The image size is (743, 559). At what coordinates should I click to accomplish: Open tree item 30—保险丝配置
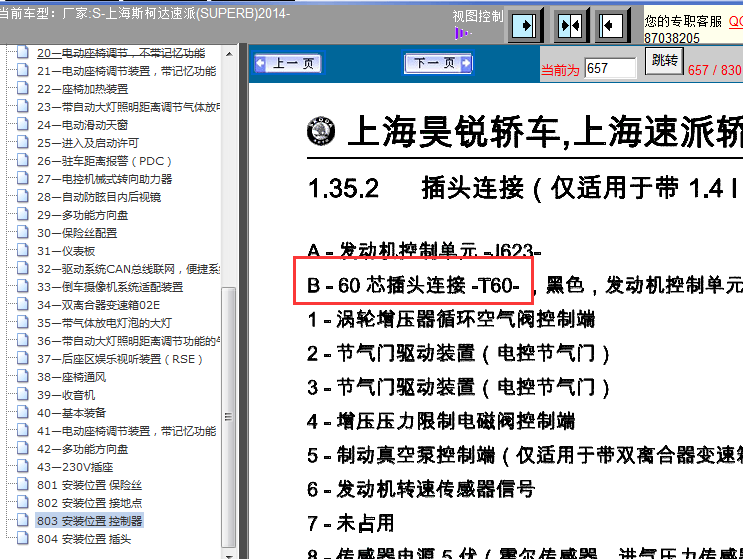77,233
